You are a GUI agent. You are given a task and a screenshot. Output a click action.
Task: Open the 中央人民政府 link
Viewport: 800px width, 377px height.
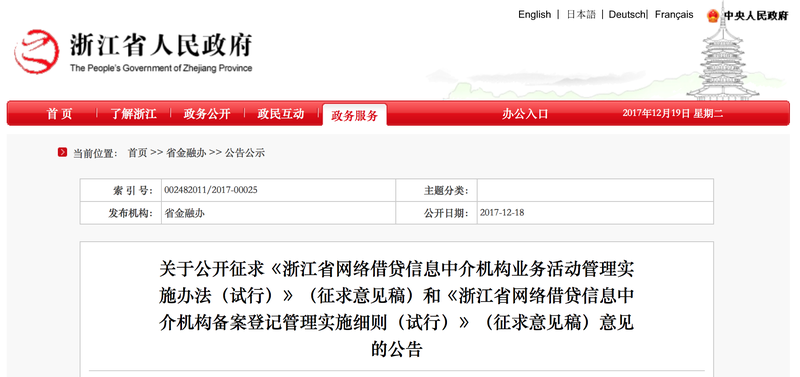coord(756,16)
